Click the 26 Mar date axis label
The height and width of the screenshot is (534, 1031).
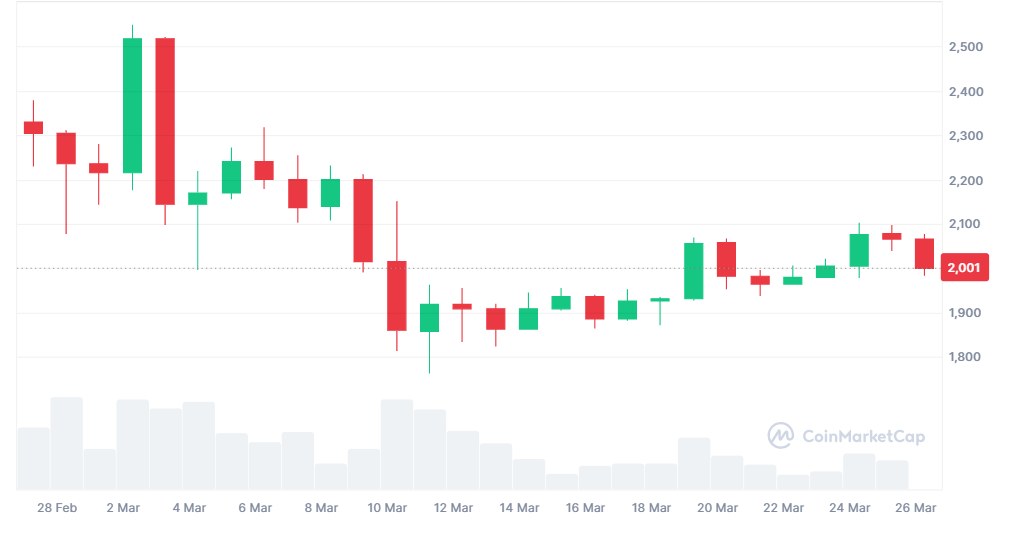click(x=915, y=508)
